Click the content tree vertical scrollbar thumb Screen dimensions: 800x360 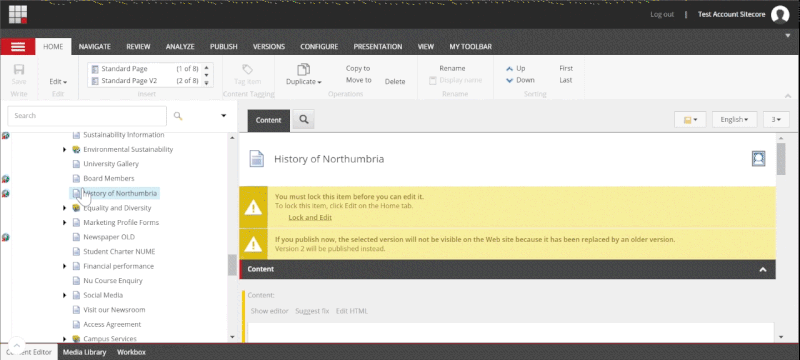[232, 265]
